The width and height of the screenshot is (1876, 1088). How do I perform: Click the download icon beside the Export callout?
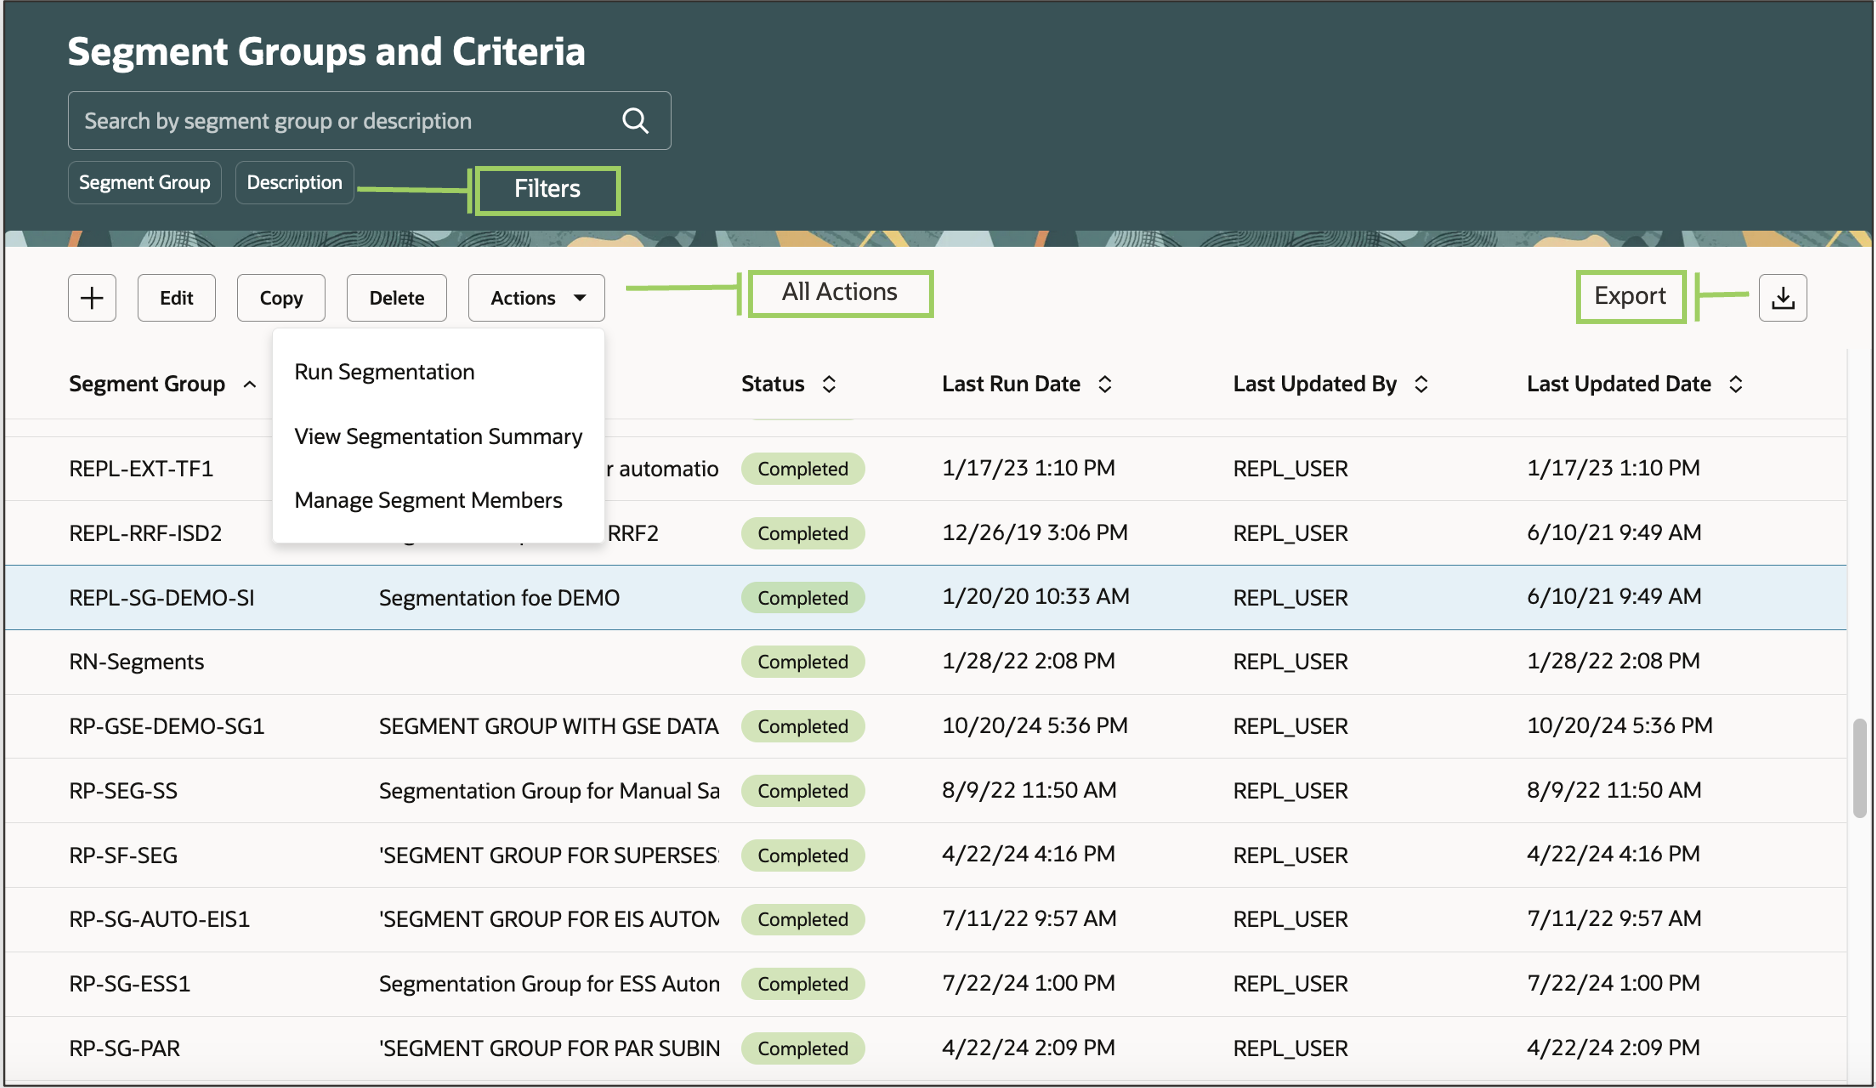(x=1783, y=297)
